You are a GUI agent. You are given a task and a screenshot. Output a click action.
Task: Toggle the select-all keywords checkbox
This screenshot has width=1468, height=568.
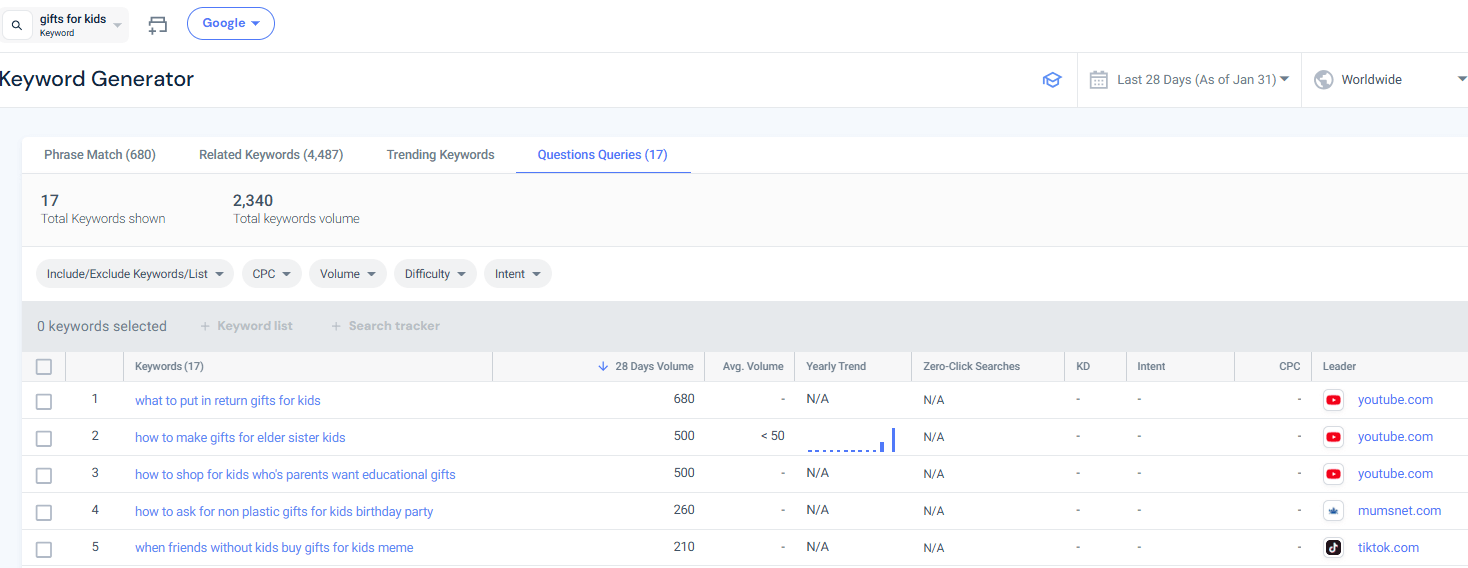[44, 367]
